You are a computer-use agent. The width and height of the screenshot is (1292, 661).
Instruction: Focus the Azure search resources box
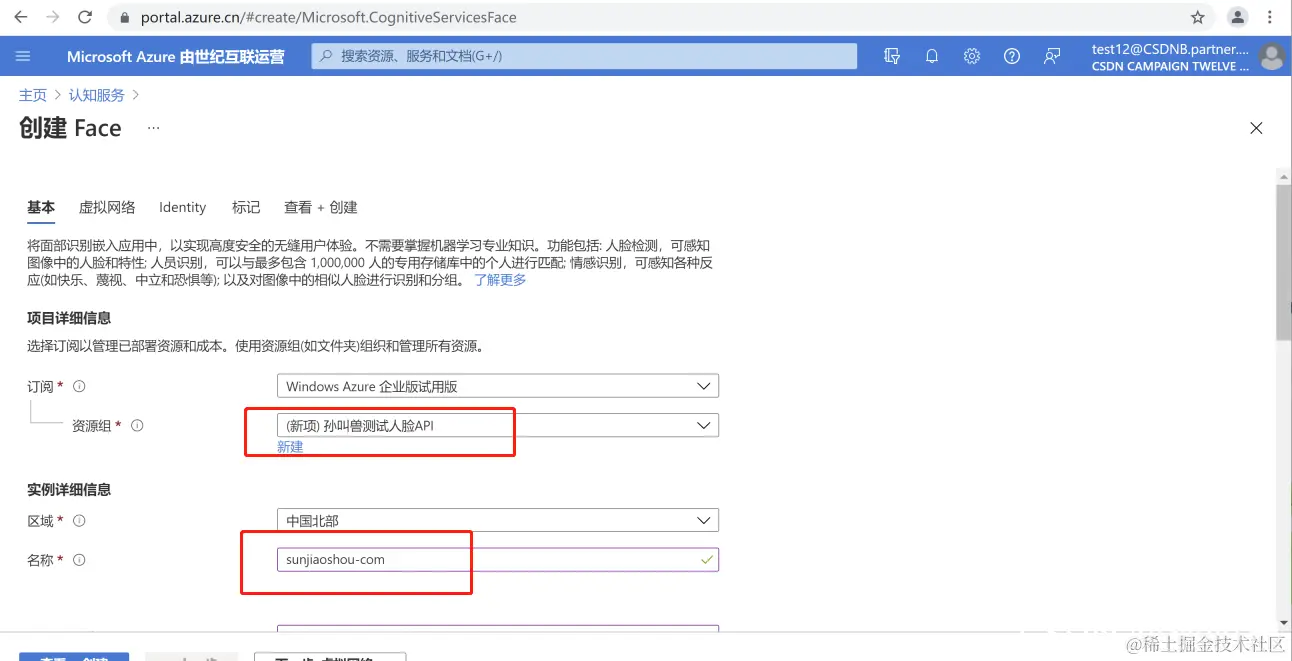(584, 56)
